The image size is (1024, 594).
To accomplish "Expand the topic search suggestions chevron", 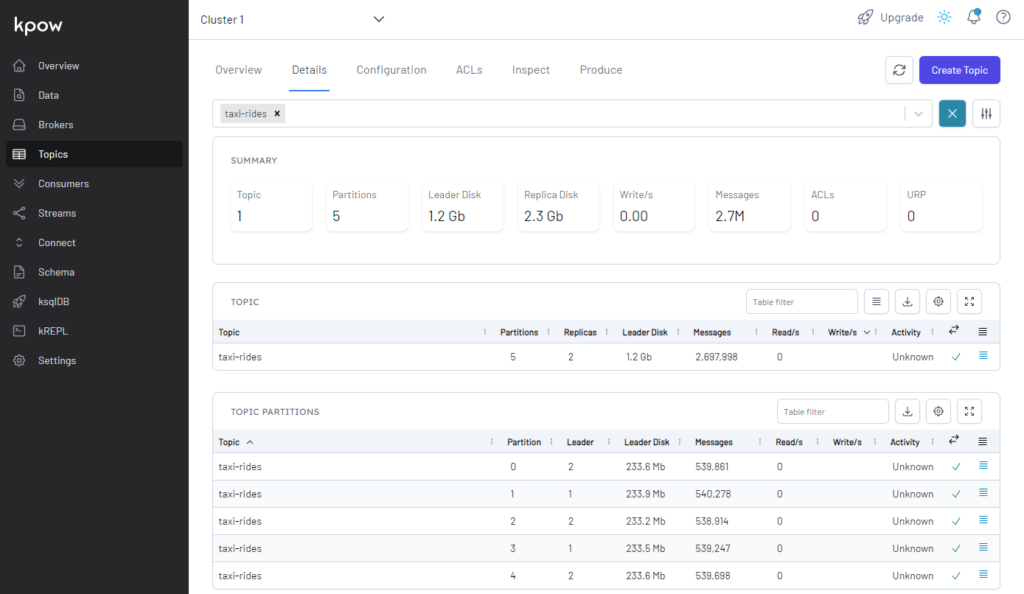I will point(917,113).
